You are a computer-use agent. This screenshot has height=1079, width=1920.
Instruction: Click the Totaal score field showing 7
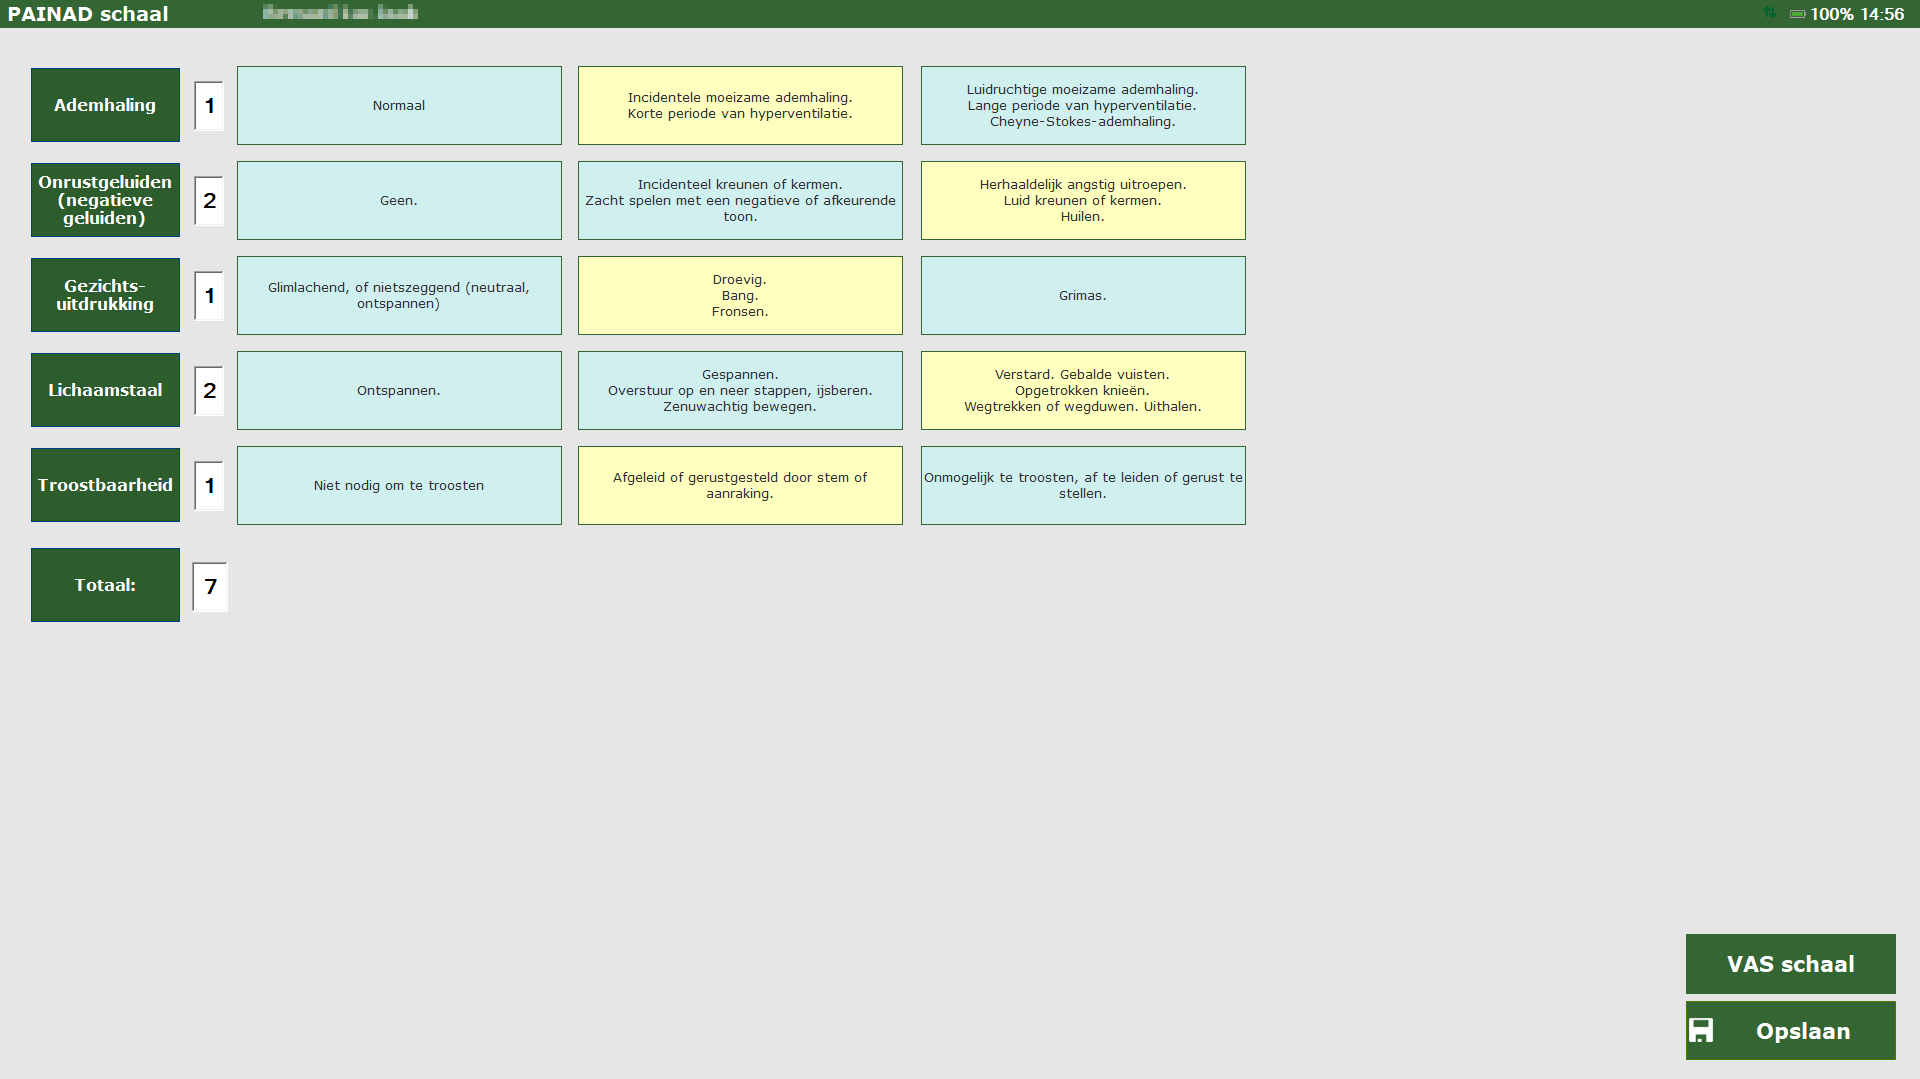coord(210,587)
